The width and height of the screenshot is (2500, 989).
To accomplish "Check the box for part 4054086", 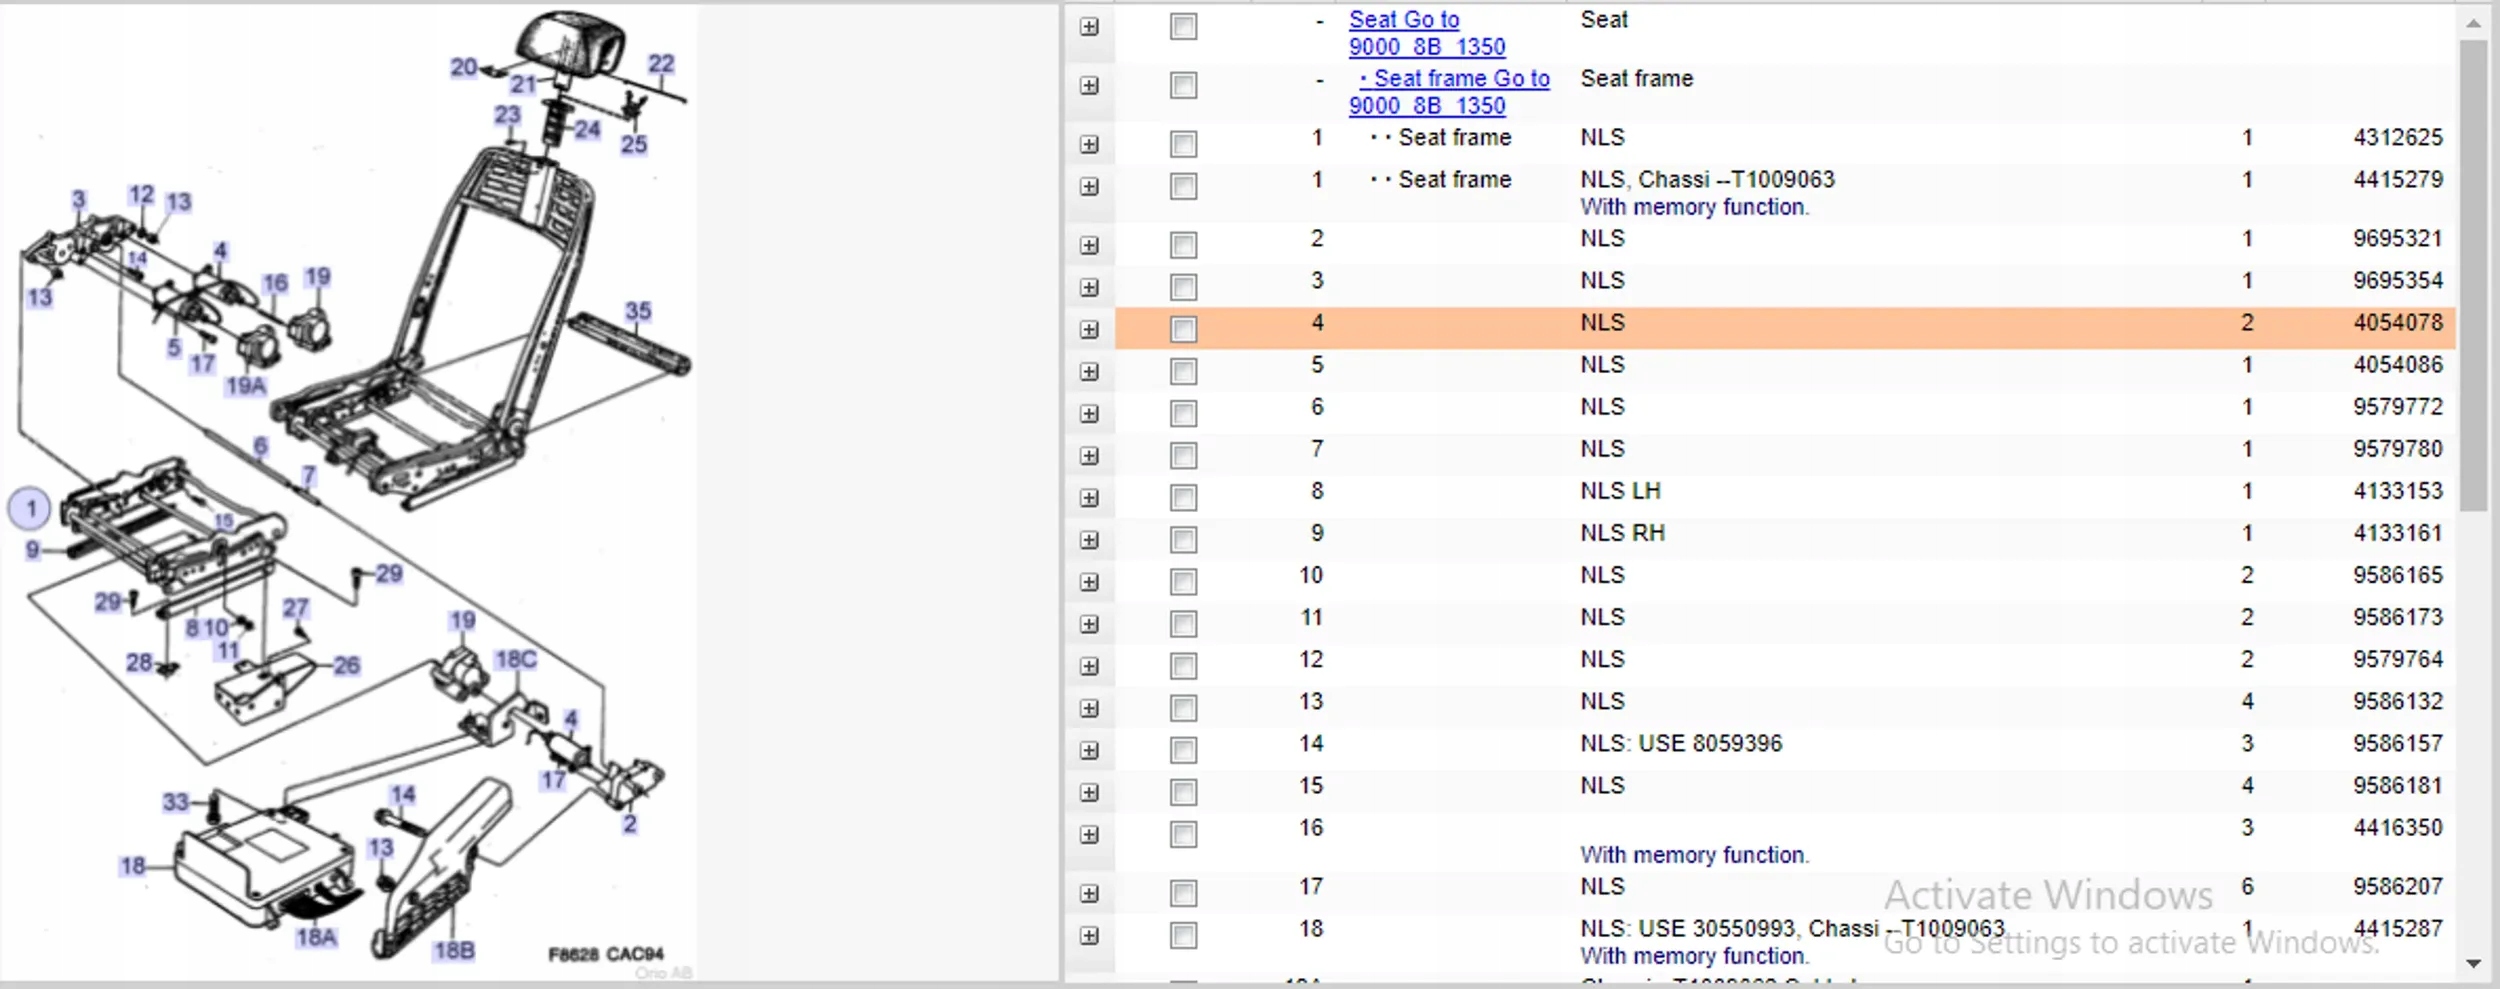I will click(1183, 372).
